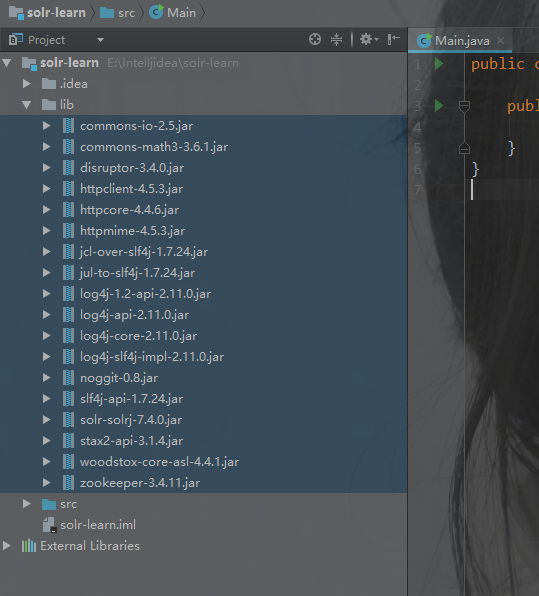Viewport: 539px width, 596px height.
Task: Select the External Libraries label
Action: pos(90,545)
